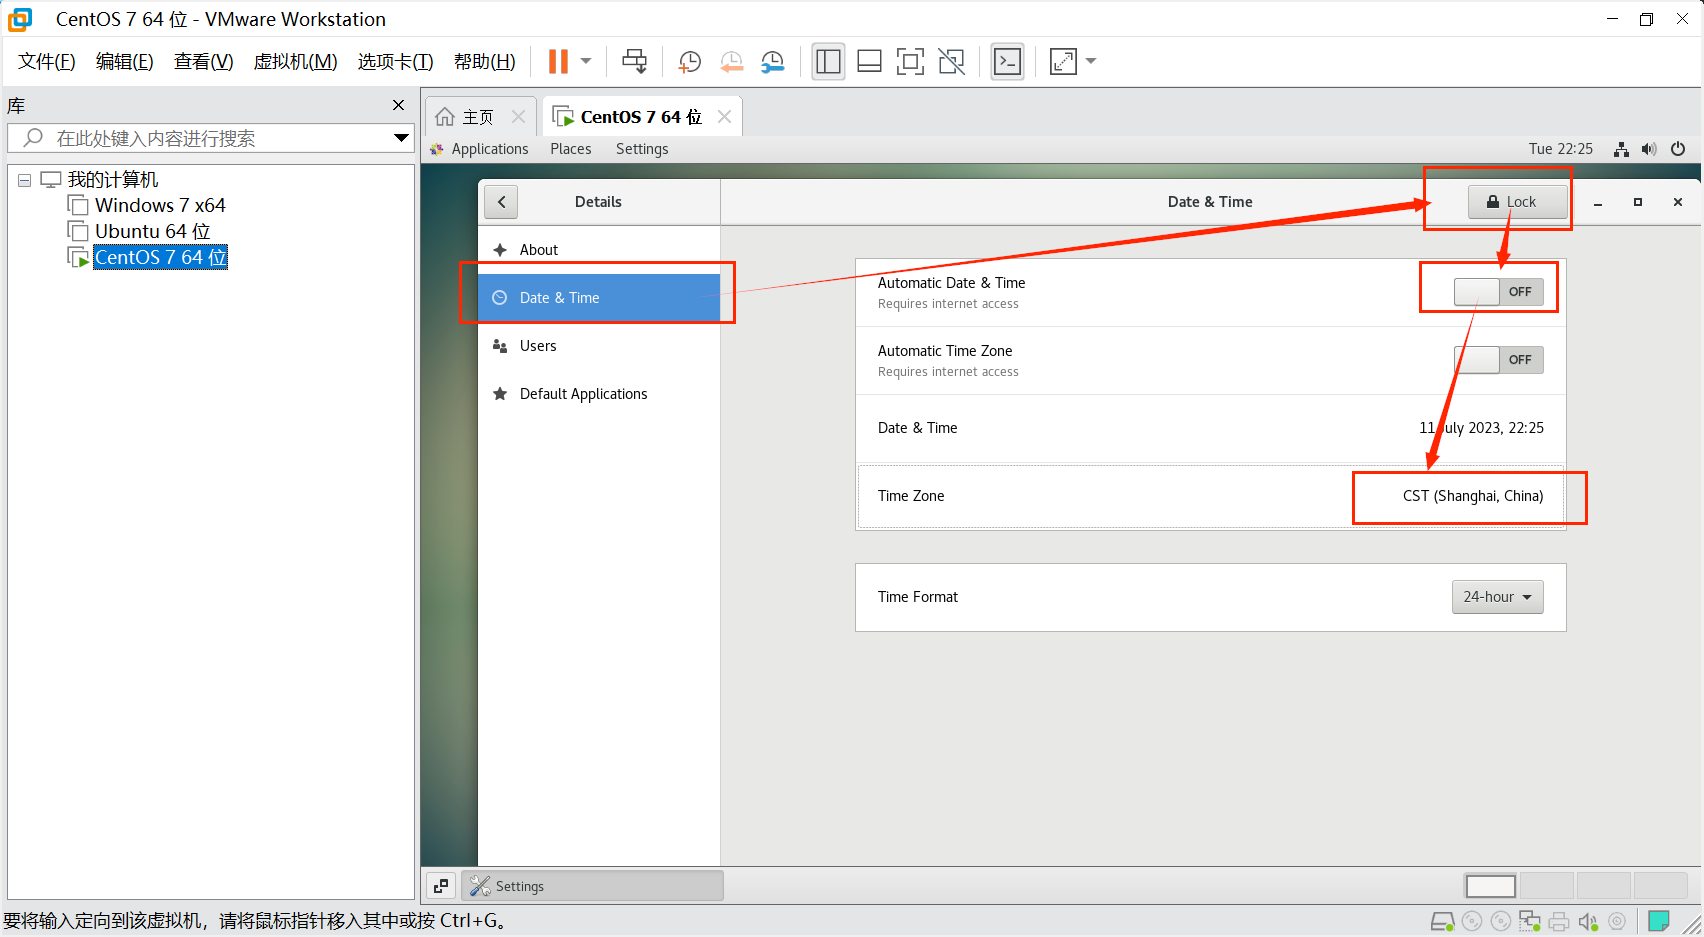This screenshot has height=937, width=1704.
Task: Open the 帮助(H) menu
Action: (x=485, y=62)
